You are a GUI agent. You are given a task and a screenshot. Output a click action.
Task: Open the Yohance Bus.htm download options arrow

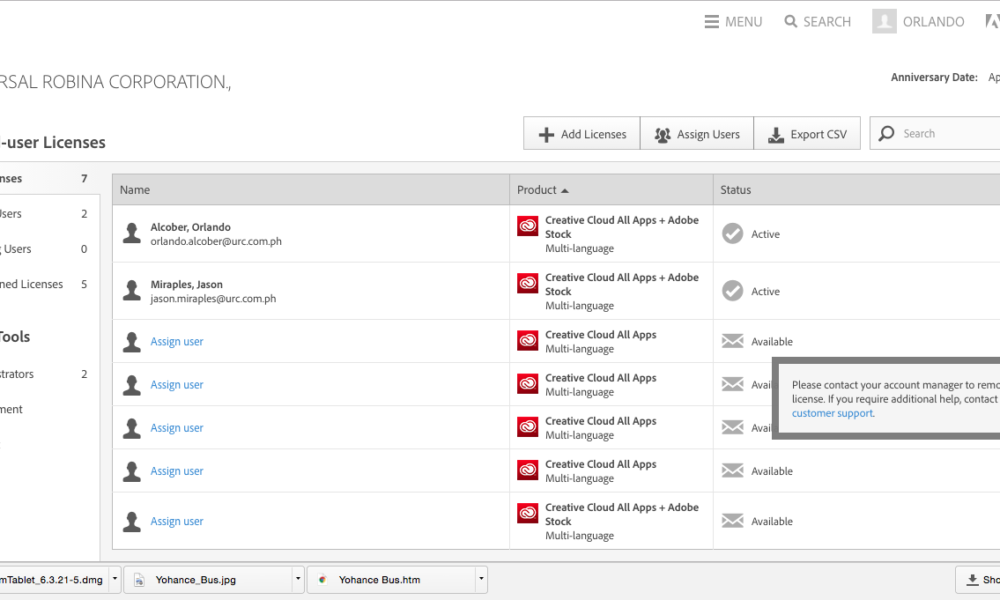pyautogui.click(x=481, y=579)
